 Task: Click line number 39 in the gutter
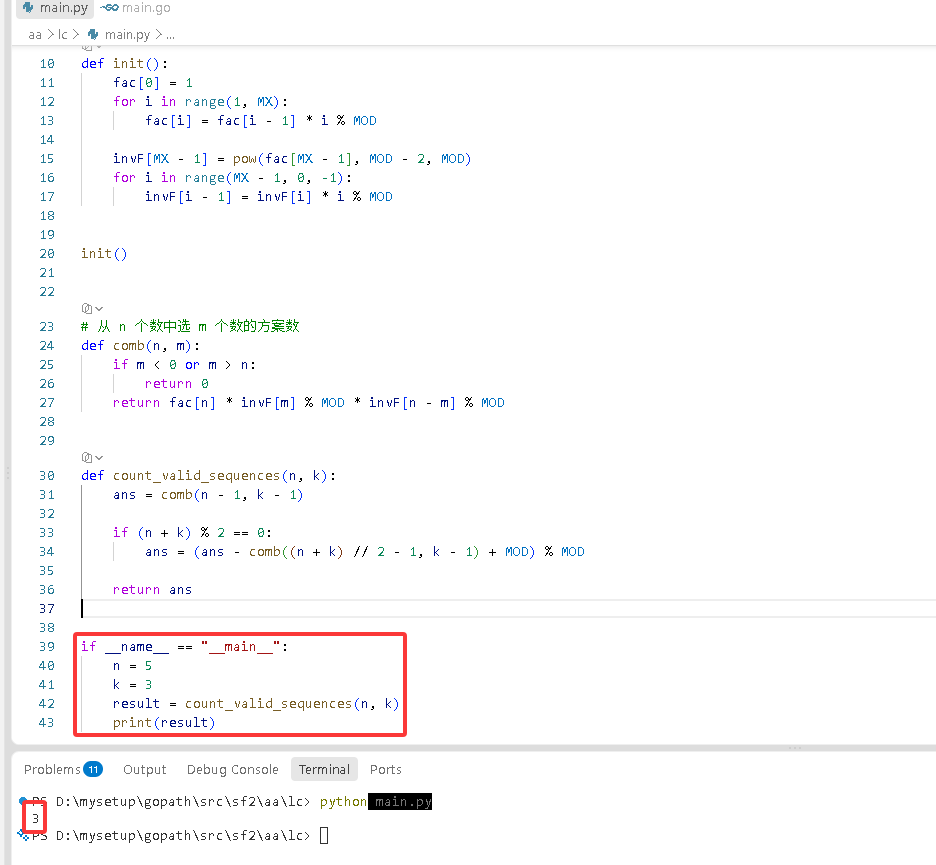(47, 647)
